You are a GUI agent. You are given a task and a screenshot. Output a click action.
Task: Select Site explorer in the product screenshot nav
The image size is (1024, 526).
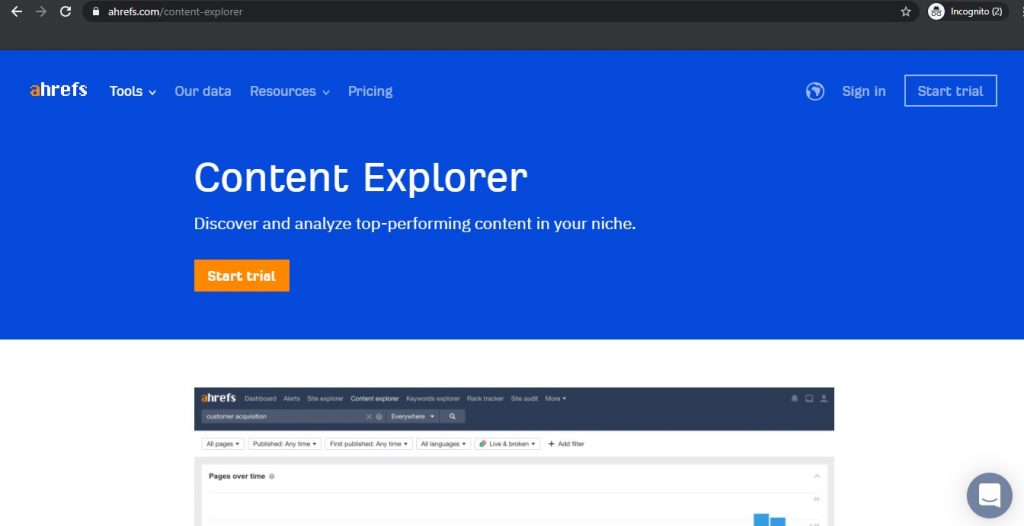pyautogui.click(x=325, y=399)
